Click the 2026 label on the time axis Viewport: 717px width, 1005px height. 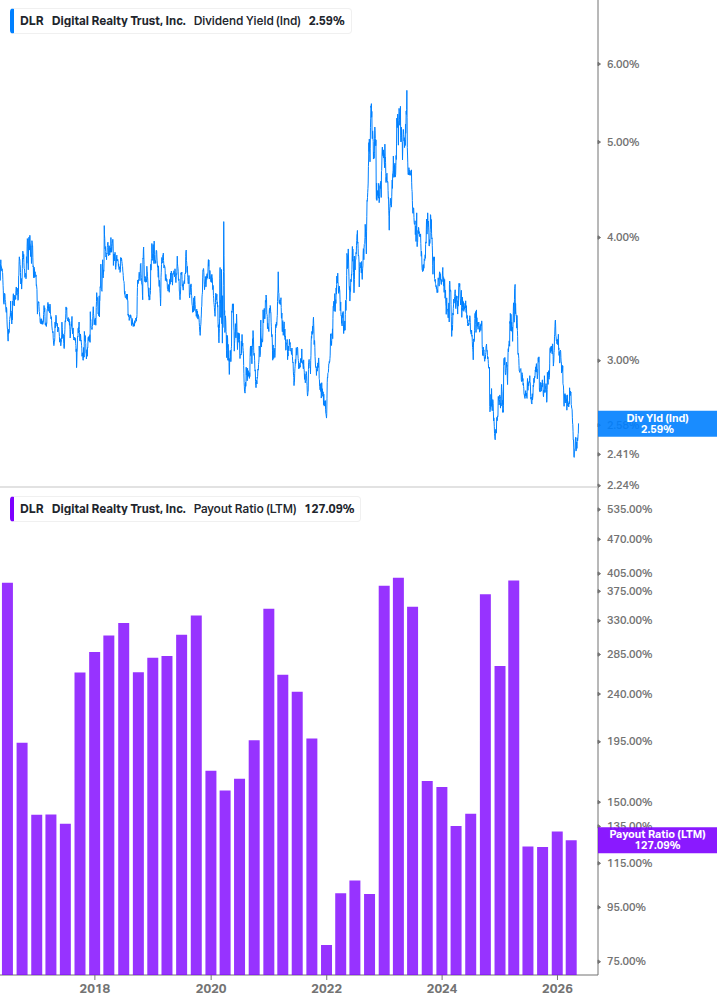click(557, 989)
